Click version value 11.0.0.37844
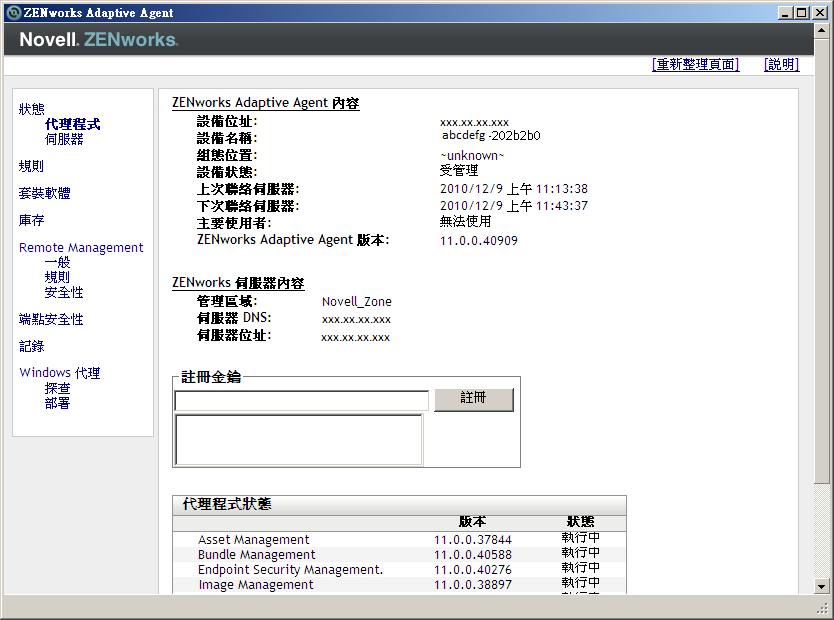834x620 pixels. tap(473, 540)
